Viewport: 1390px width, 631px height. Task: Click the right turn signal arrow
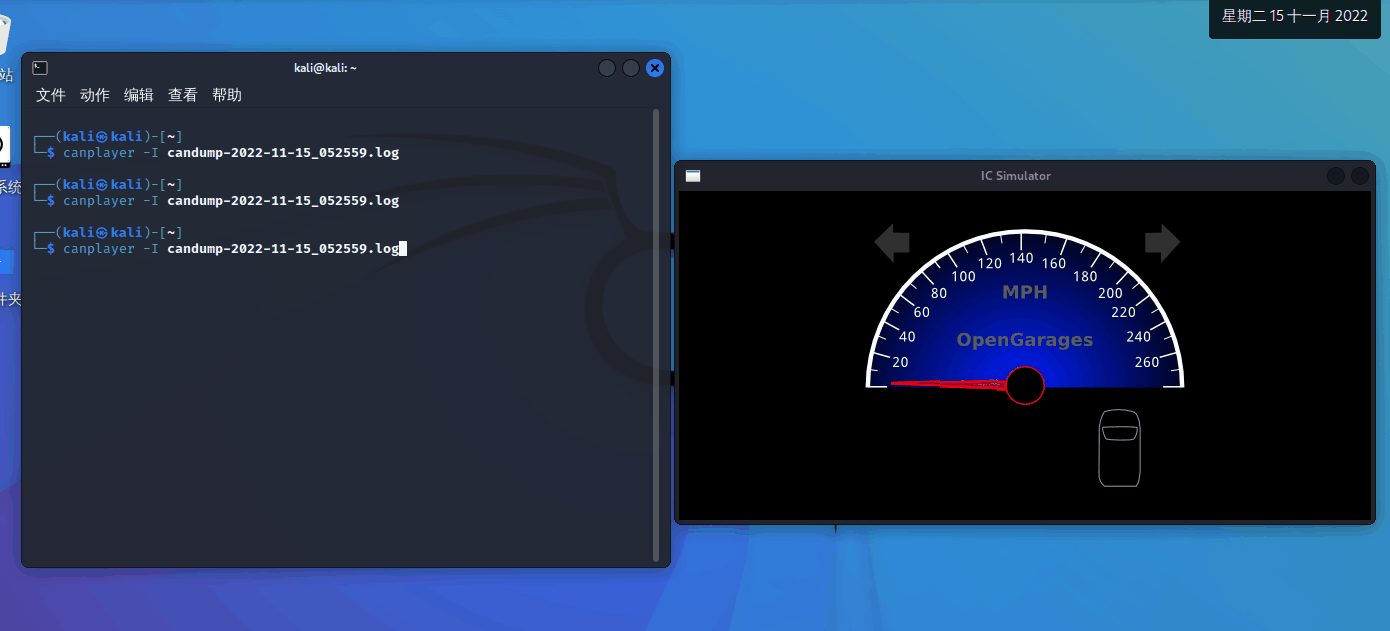[x=1162, y=243]
